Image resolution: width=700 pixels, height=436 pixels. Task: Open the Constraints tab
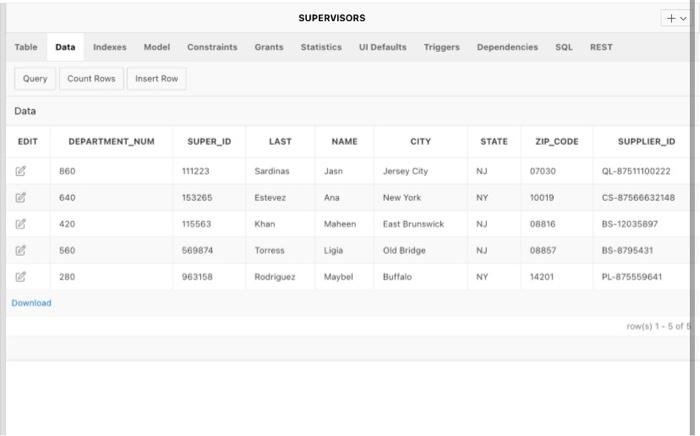[212, 47]
